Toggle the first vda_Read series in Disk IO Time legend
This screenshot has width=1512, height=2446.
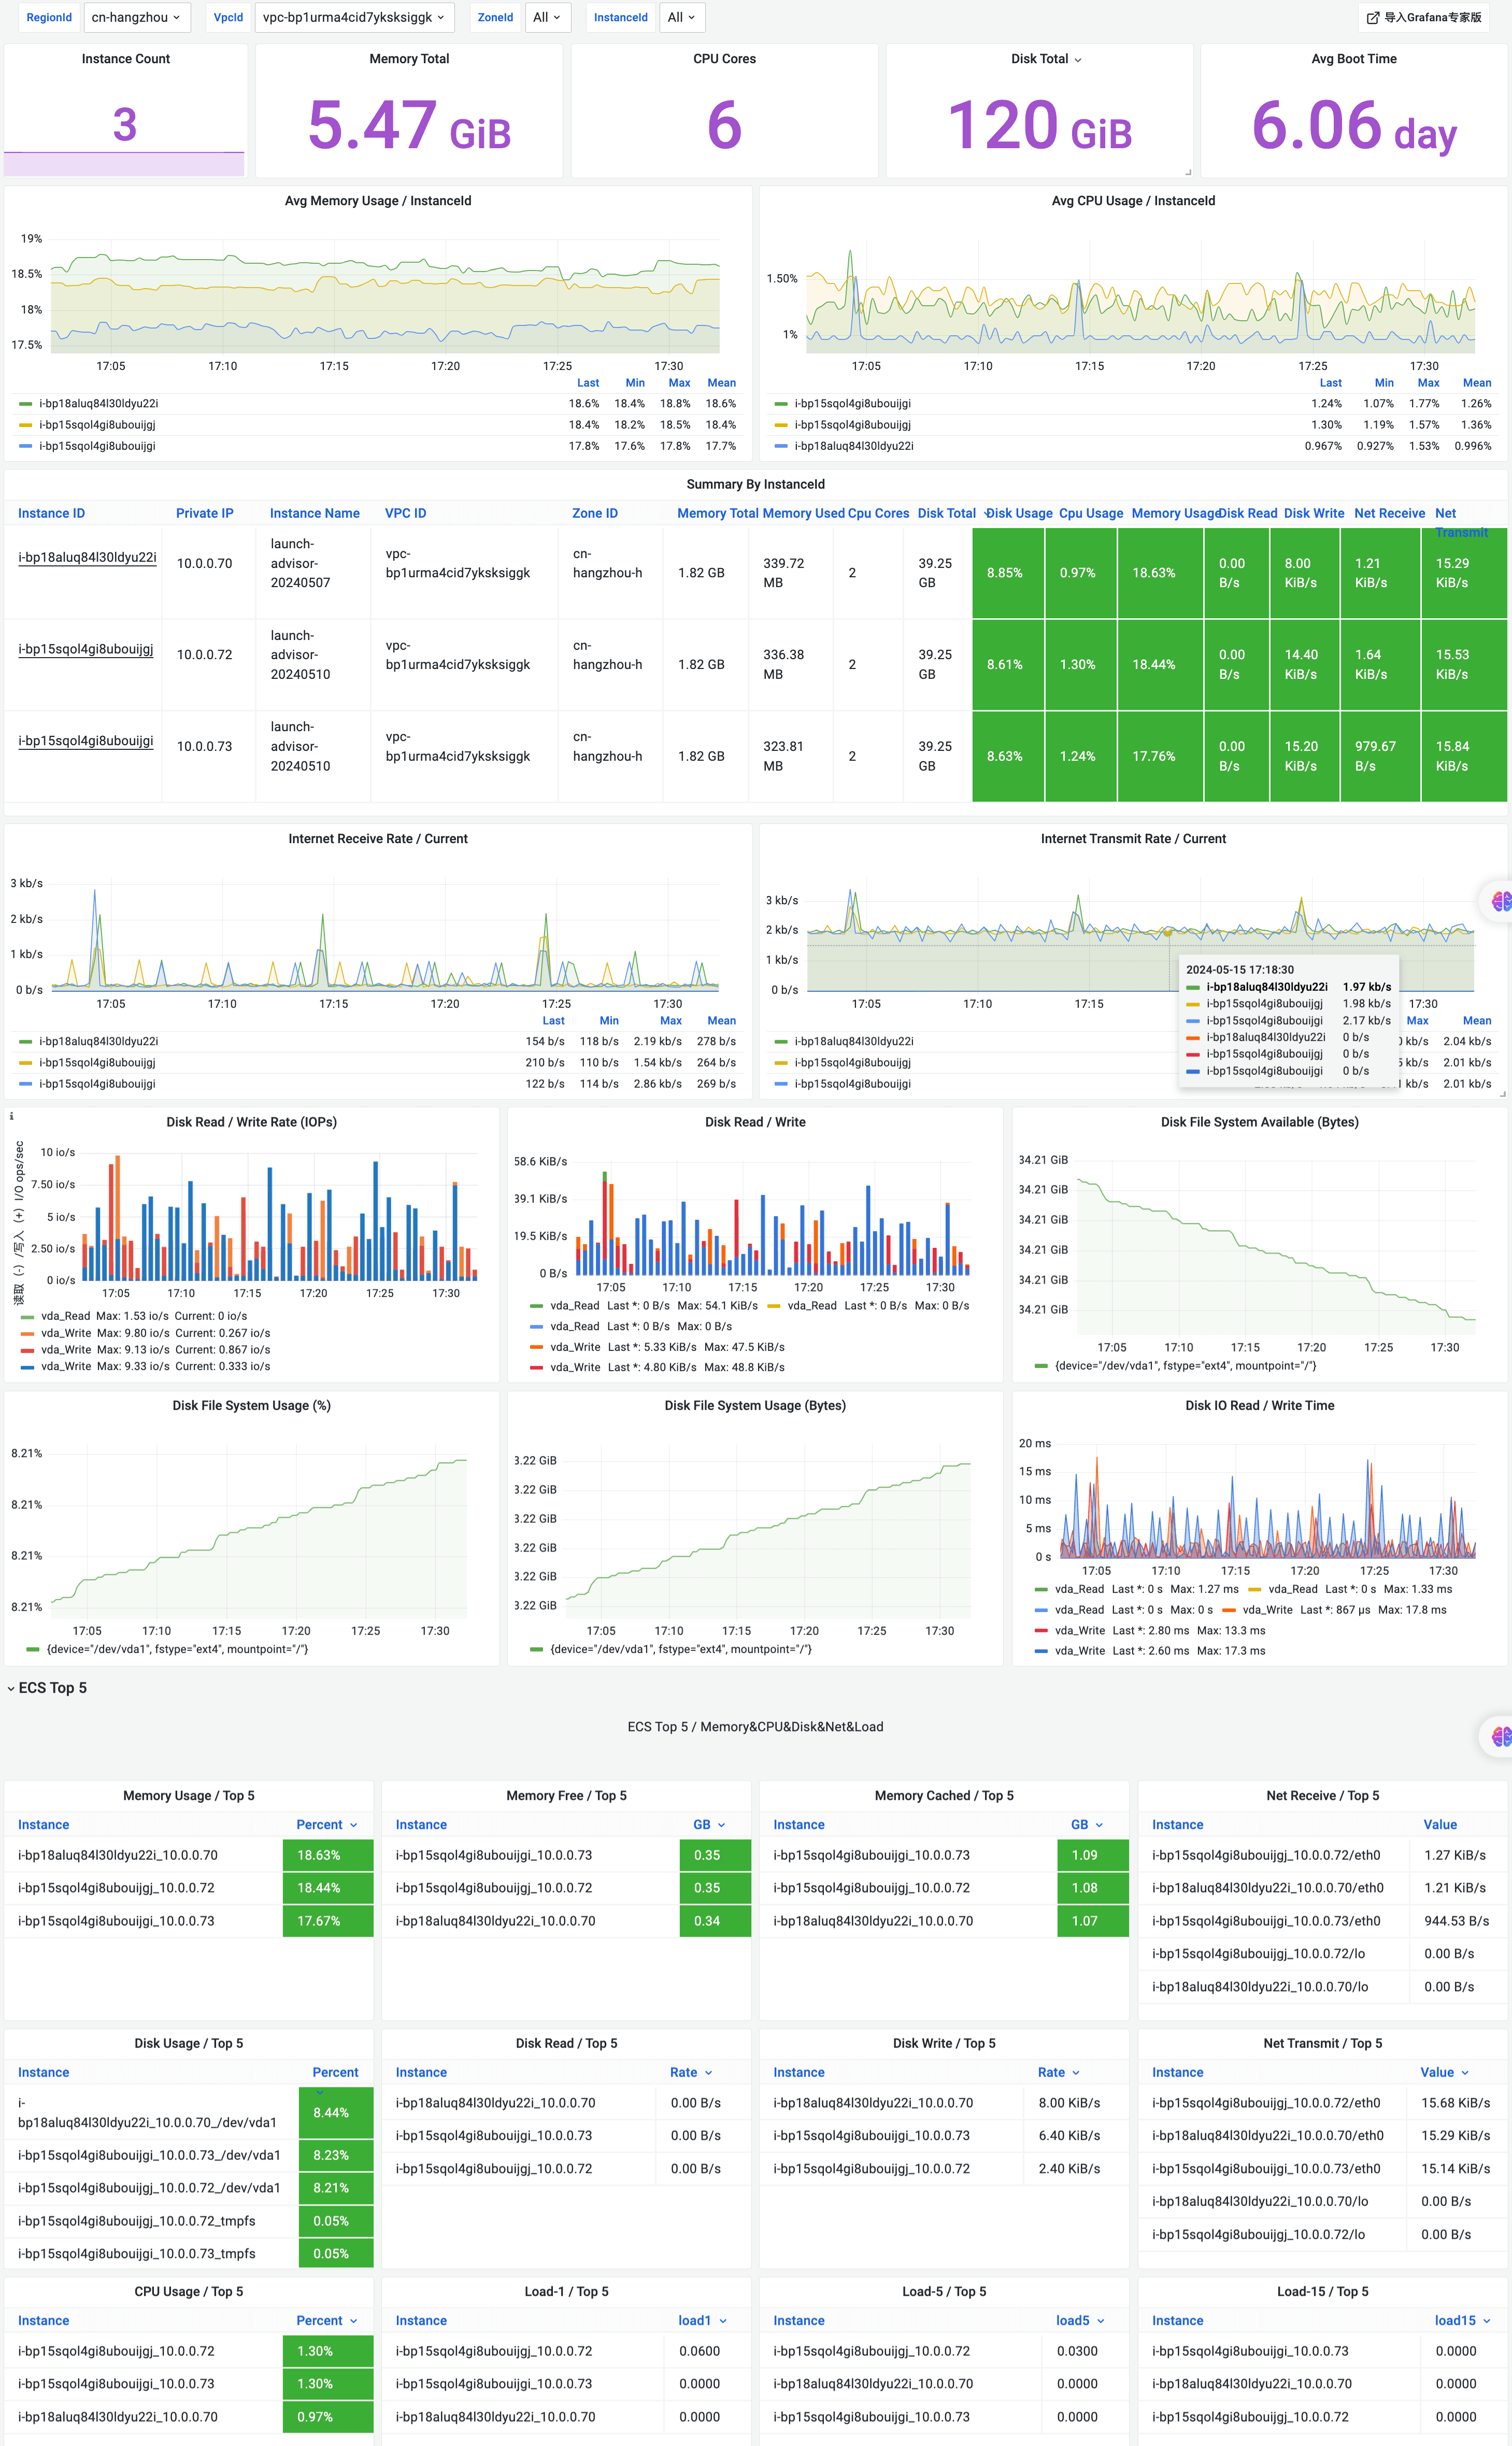[1079, 1589]
